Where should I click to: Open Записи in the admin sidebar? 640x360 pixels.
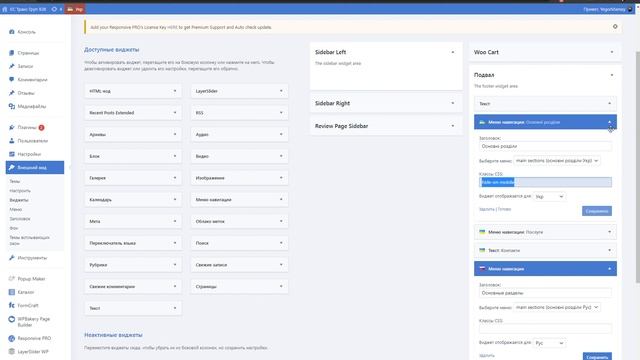pos(25,66)
